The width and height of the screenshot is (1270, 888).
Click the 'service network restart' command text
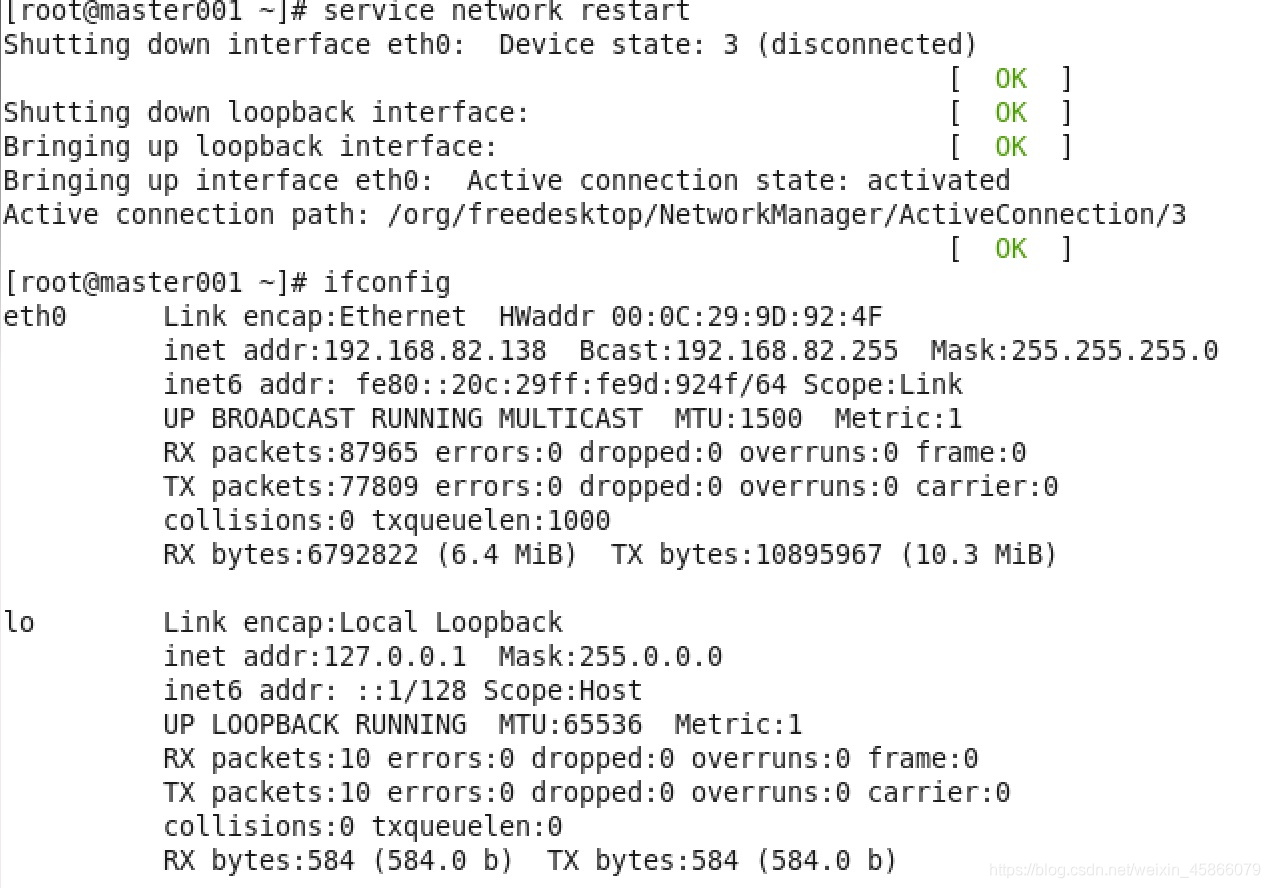pyautogui.click(x=506, y=12)
